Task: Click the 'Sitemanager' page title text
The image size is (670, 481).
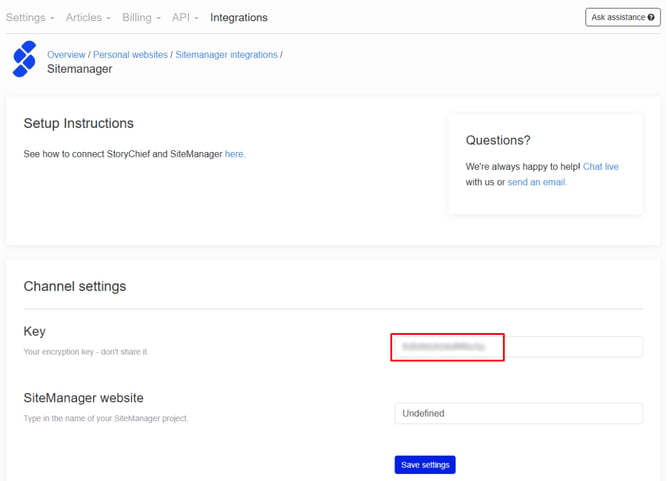Action: (x=79, y=69)
